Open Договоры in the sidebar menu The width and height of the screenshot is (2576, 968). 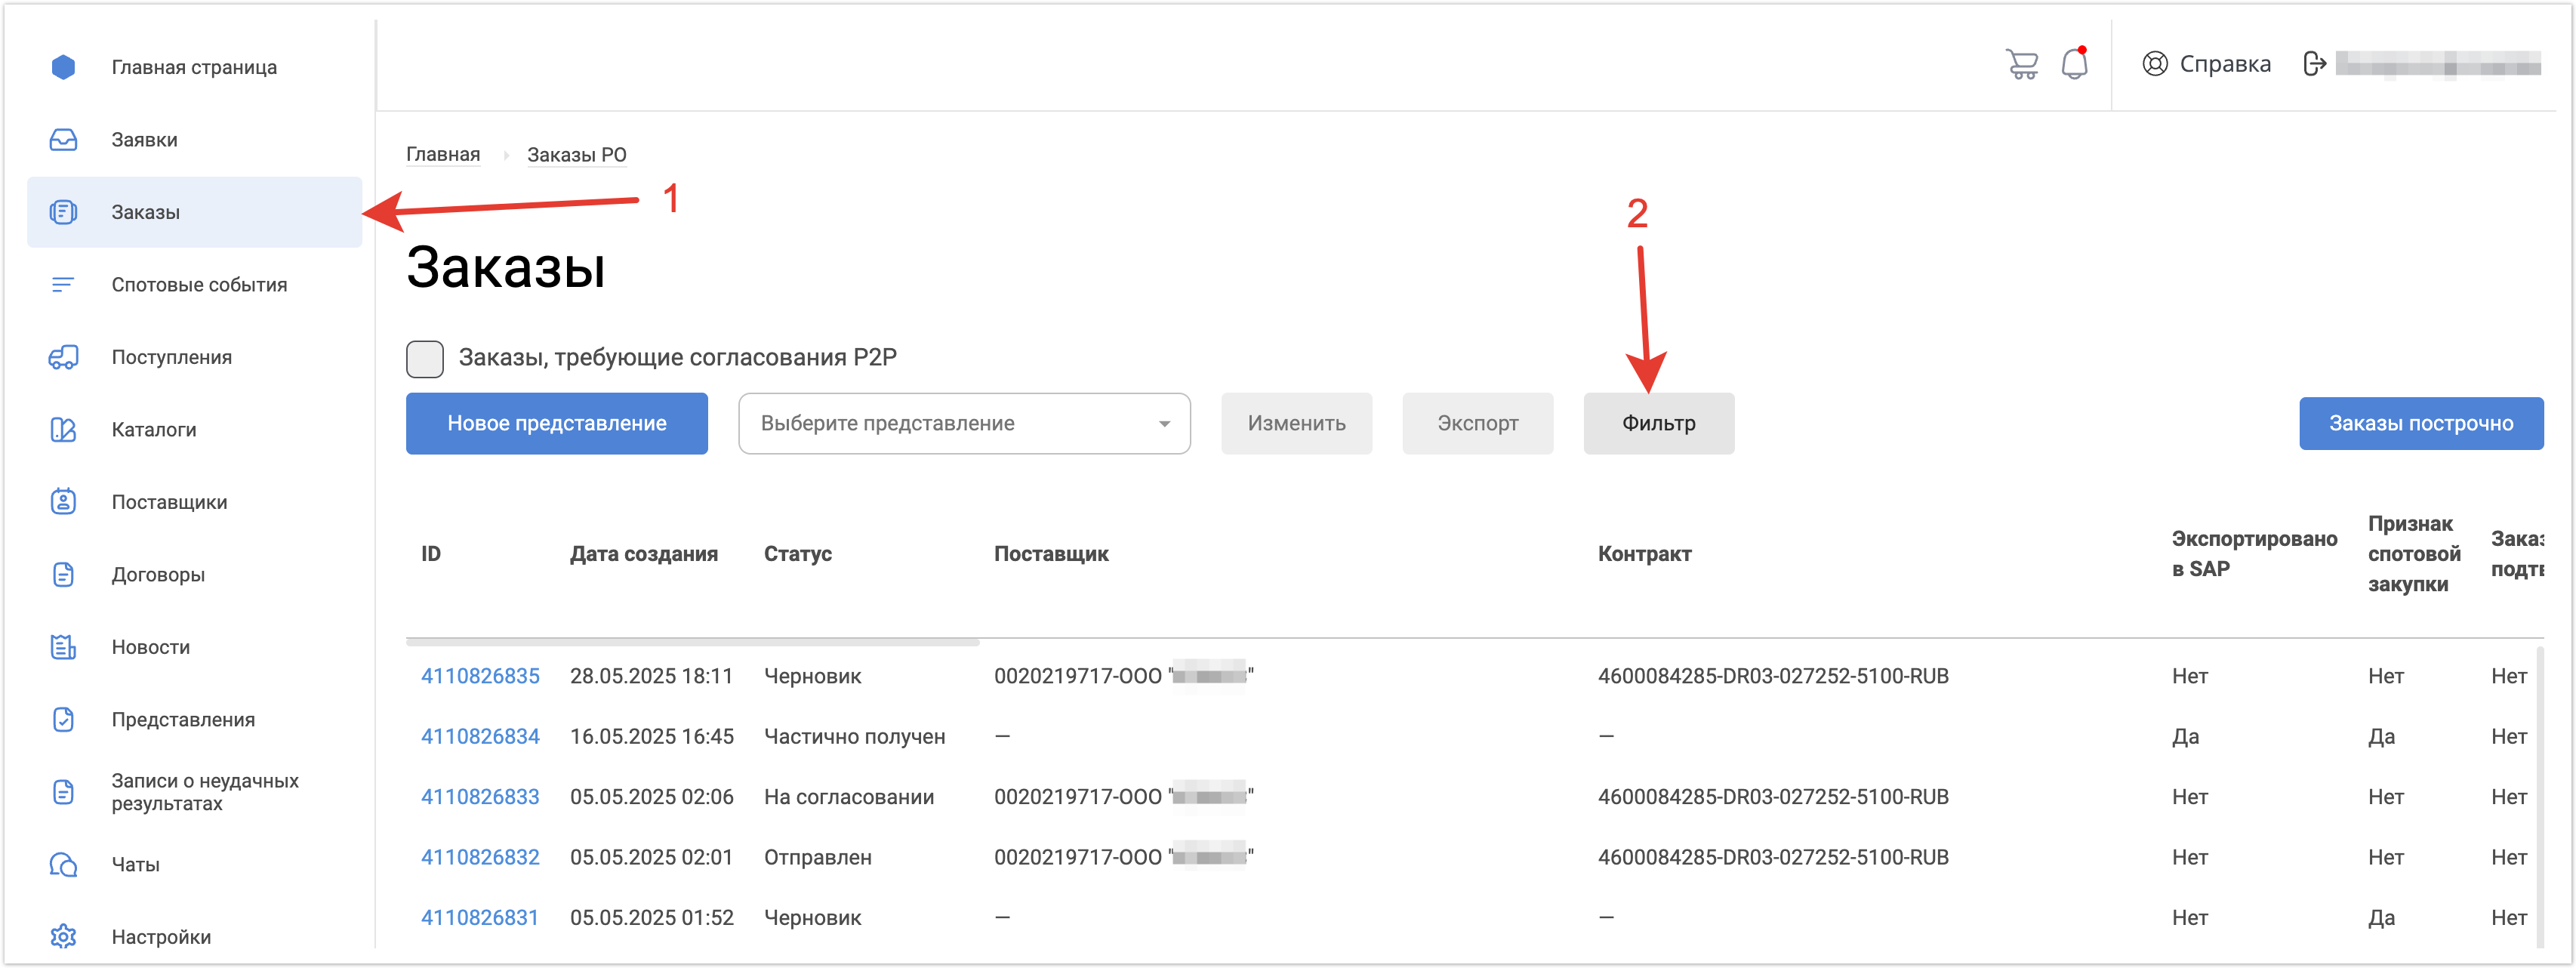(158, 575)
